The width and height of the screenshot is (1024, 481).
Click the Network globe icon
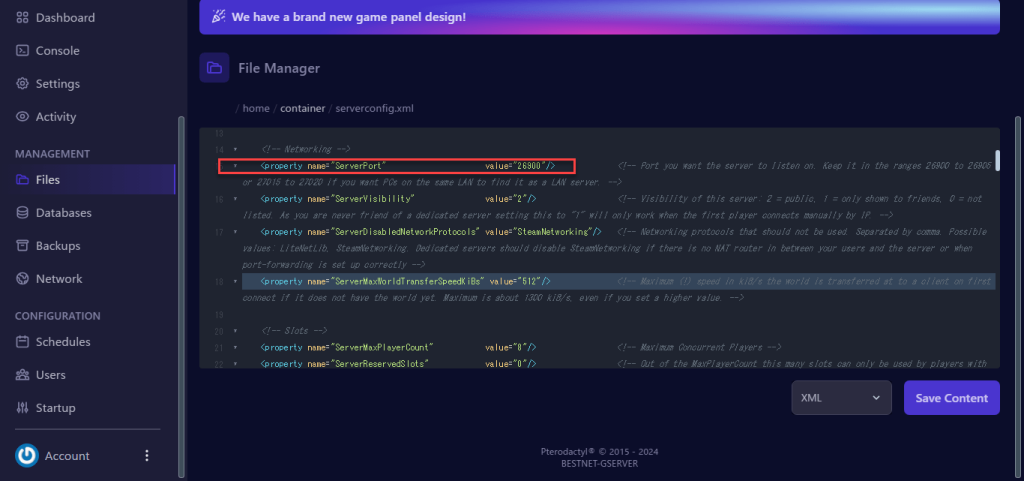pyautogui.click(x=22, y=279)
